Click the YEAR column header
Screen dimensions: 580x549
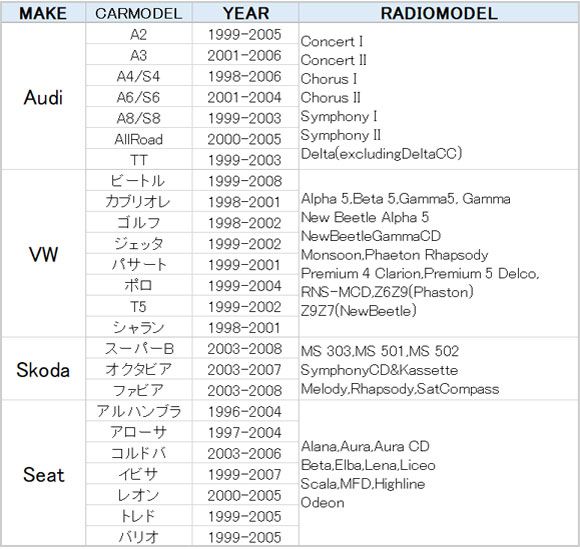pos(246,13)
